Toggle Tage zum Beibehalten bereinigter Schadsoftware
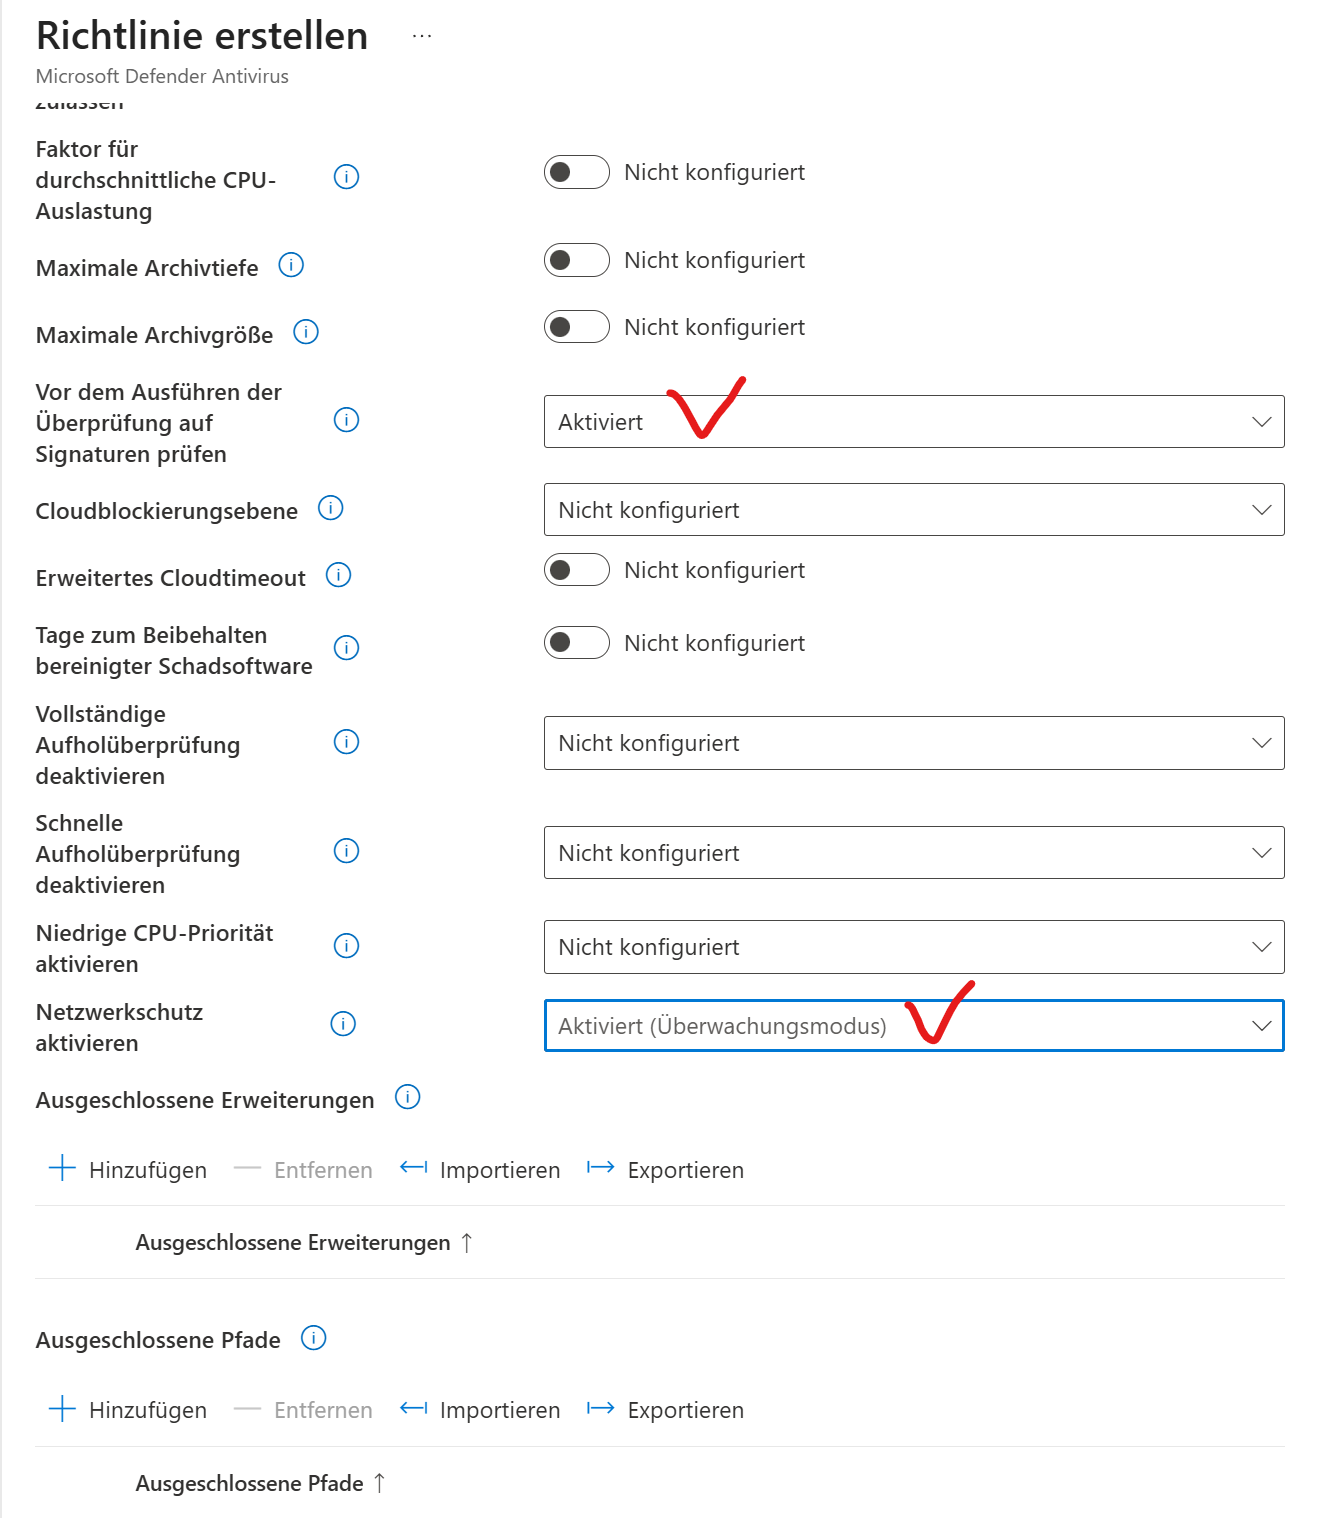This screenshot has width=1320, height=1518. click(x=577, y=643)
